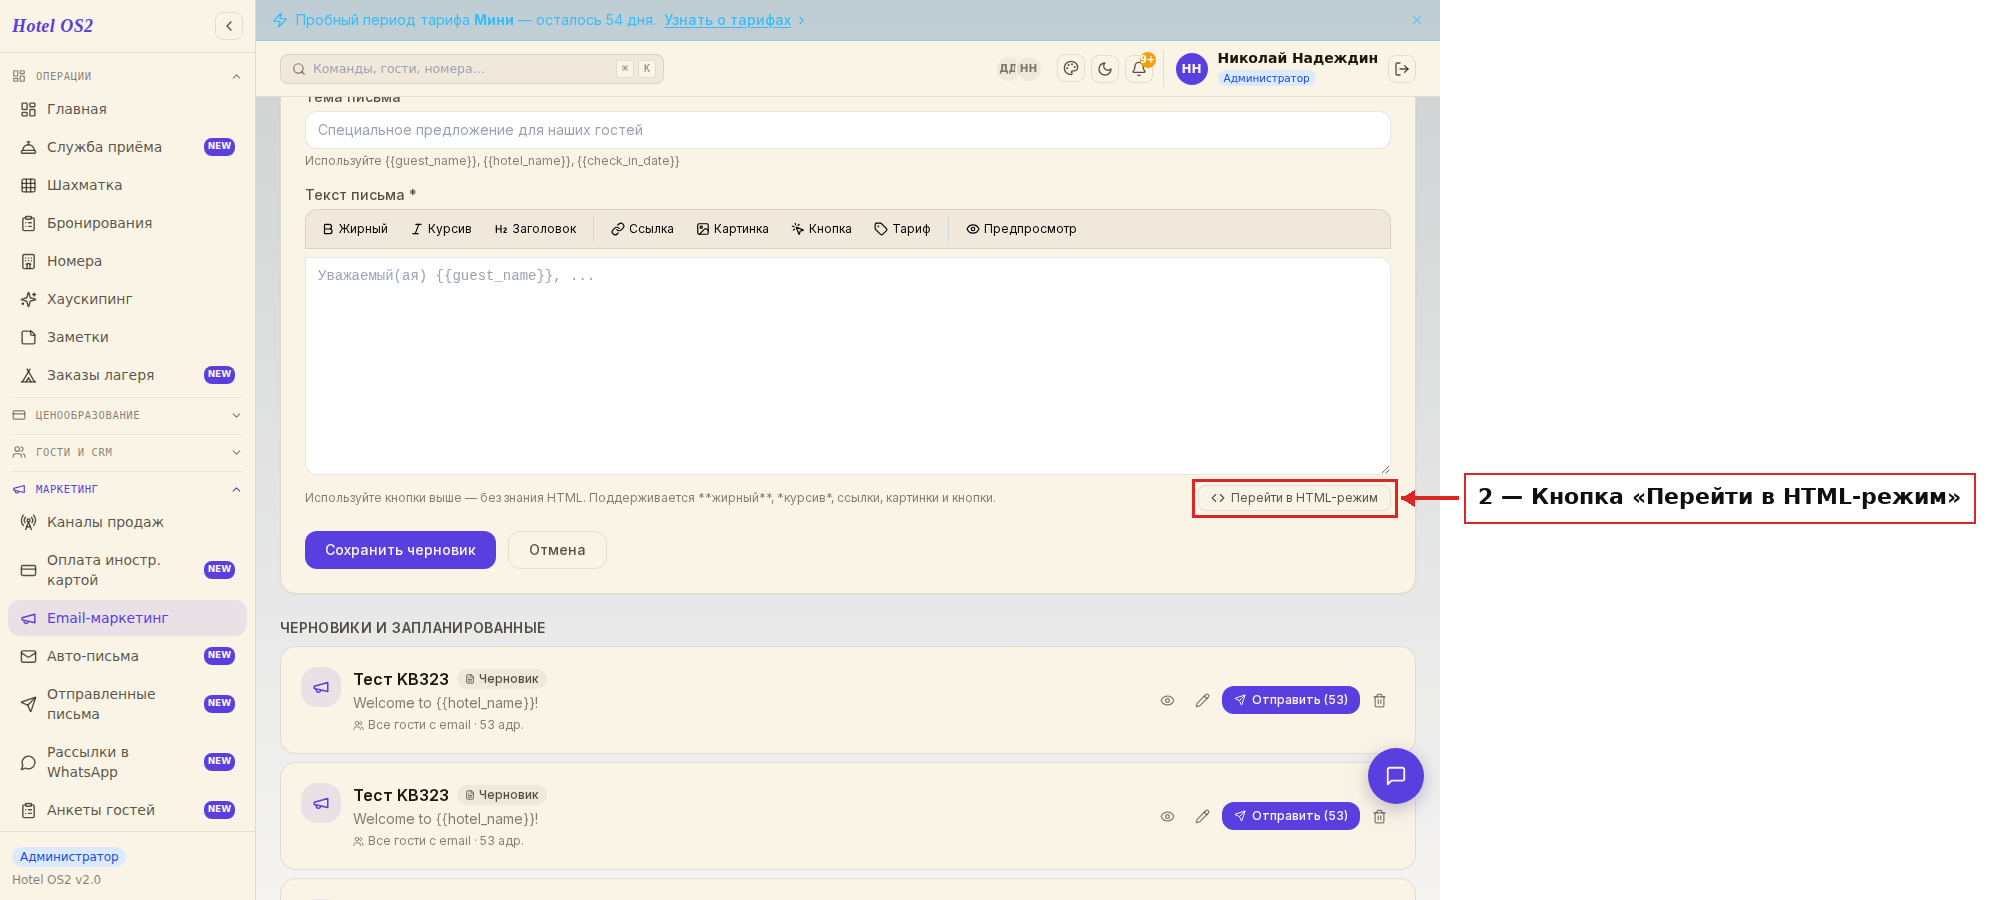Apply Курсив italic formatting
Screen dimensions: 1999x900
(441, 229)
